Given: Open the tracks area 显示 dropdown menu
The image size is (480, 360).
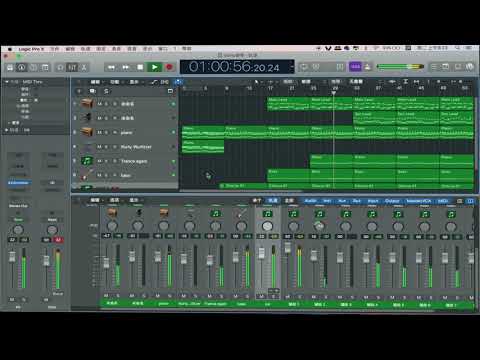Looking at the screenshot, I should tap(135, 82).
